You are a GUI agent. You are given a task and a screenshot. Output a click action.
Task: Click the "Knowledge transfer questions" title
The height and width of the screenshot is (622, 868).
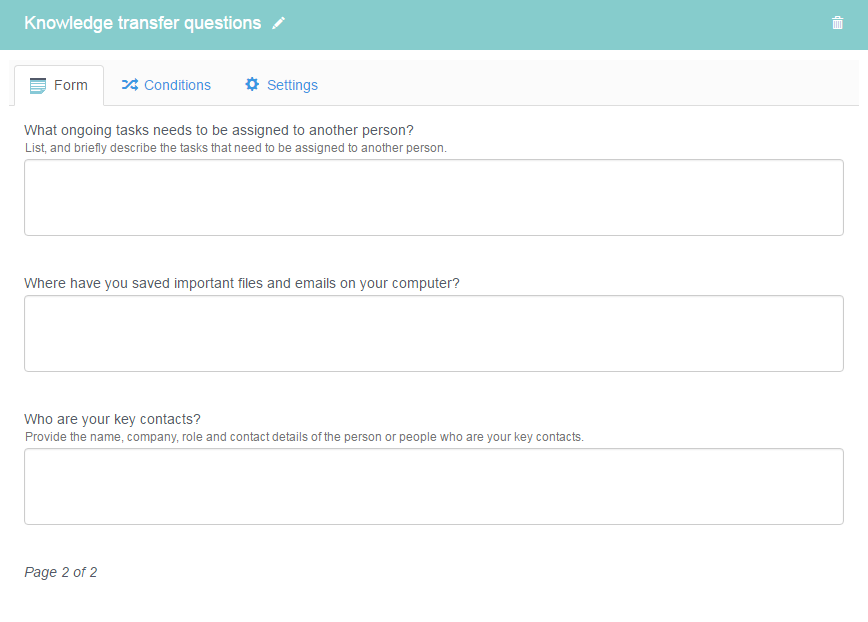143,23
